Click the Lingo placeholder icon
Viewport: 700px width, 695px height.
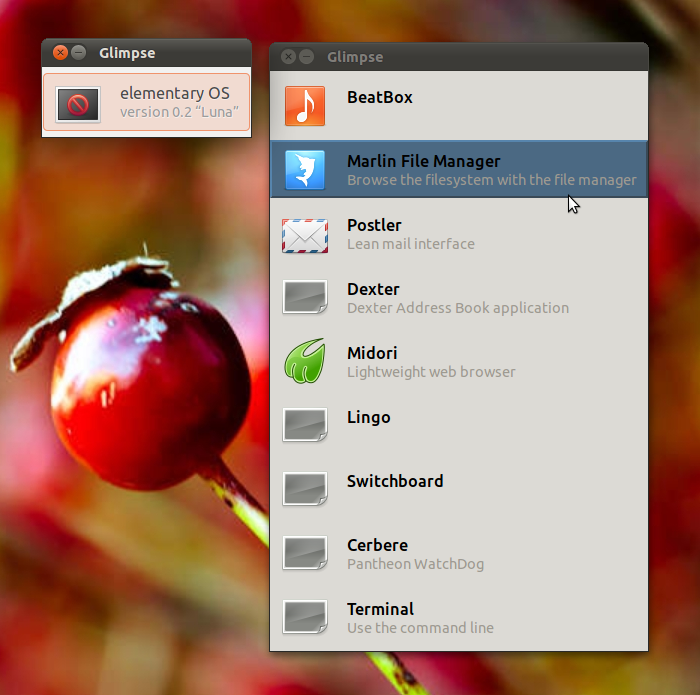click(305, 424)
